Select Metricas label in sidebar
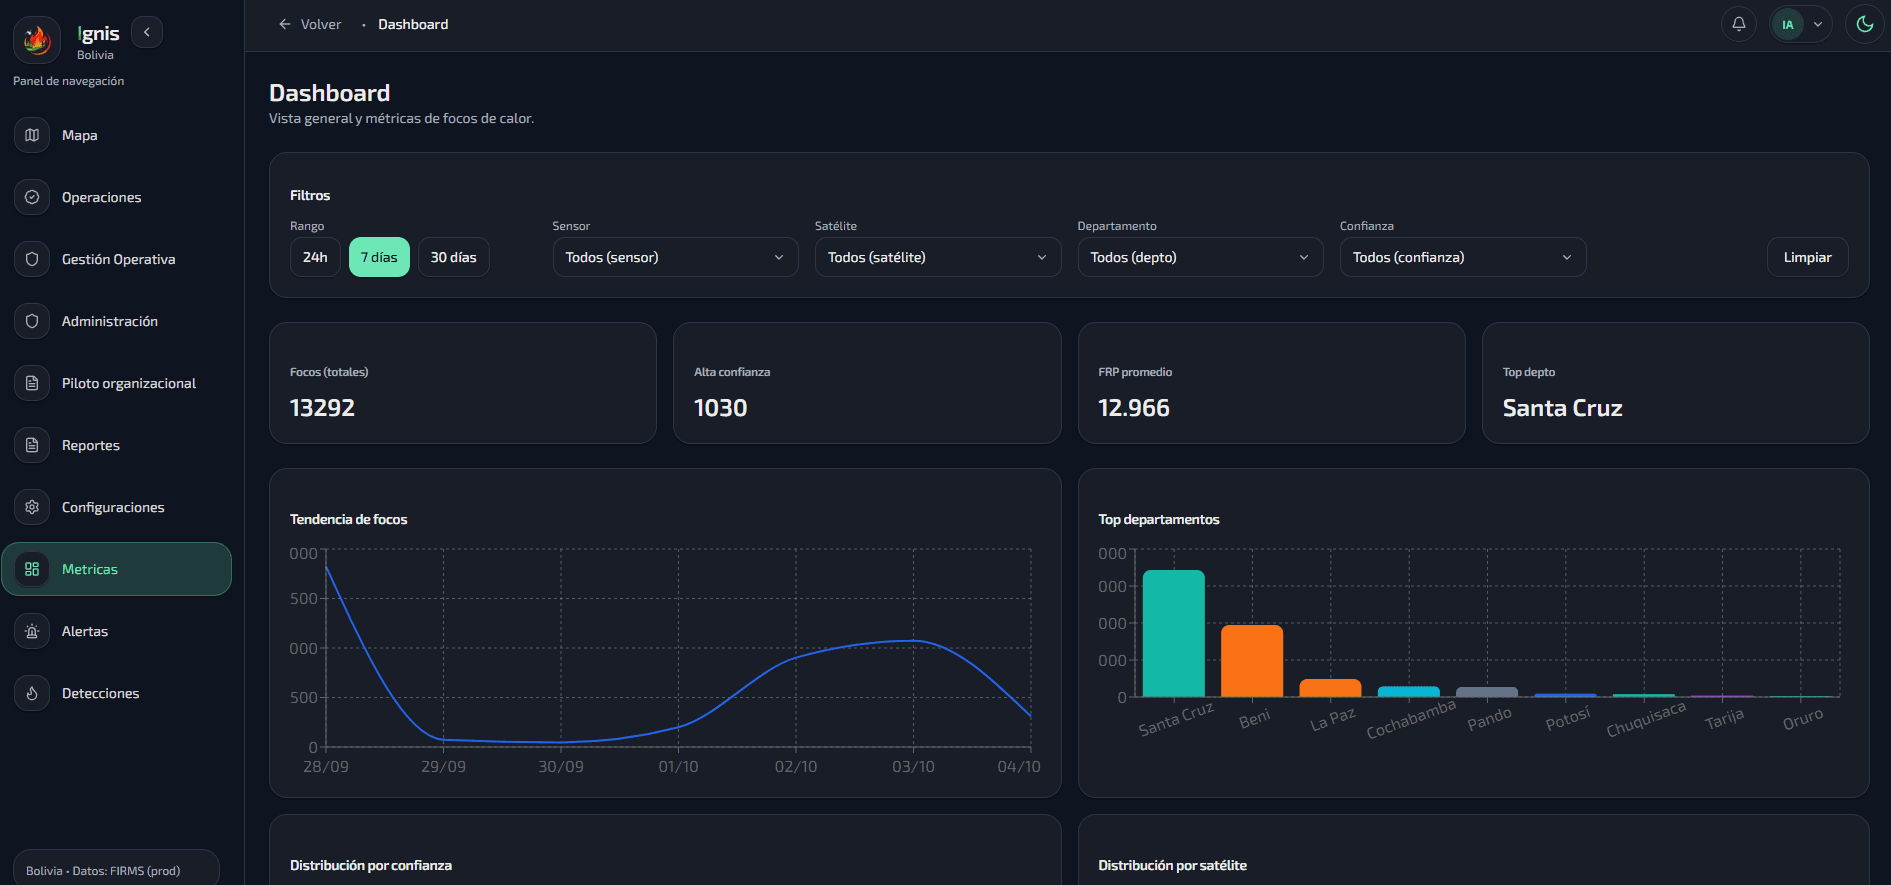Image resolution: width=1891 pixels, height=885 pixels. (90, 569)
